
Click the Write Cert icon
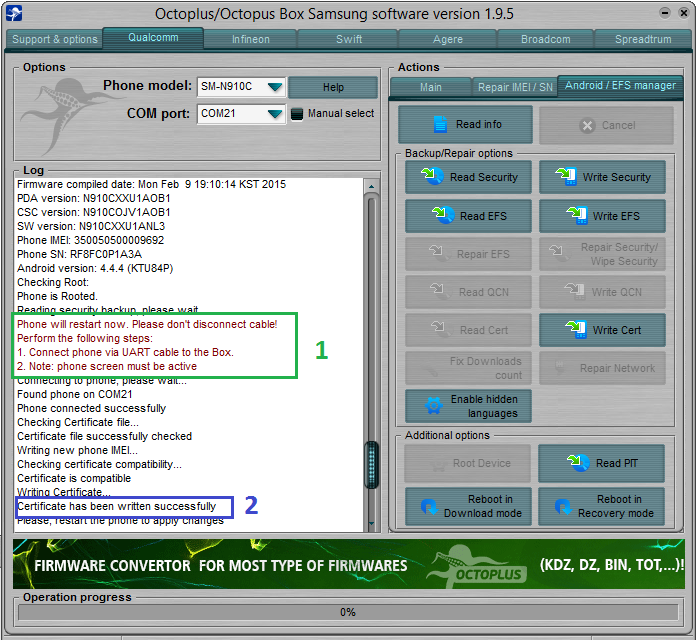pos(577,329)
